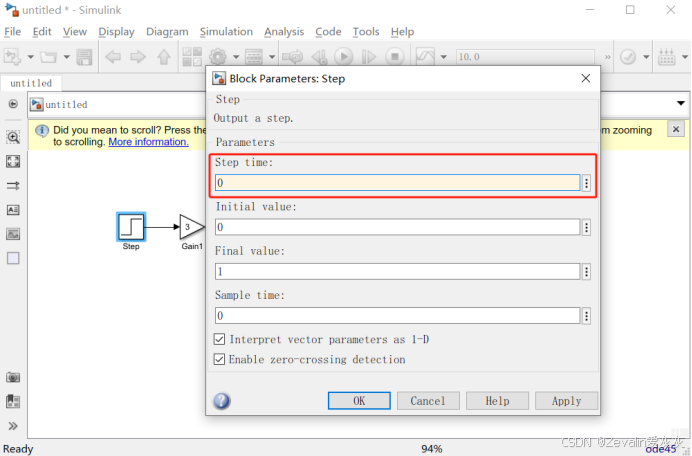Click the Build Model toolbar icon

tap(666, 57)
